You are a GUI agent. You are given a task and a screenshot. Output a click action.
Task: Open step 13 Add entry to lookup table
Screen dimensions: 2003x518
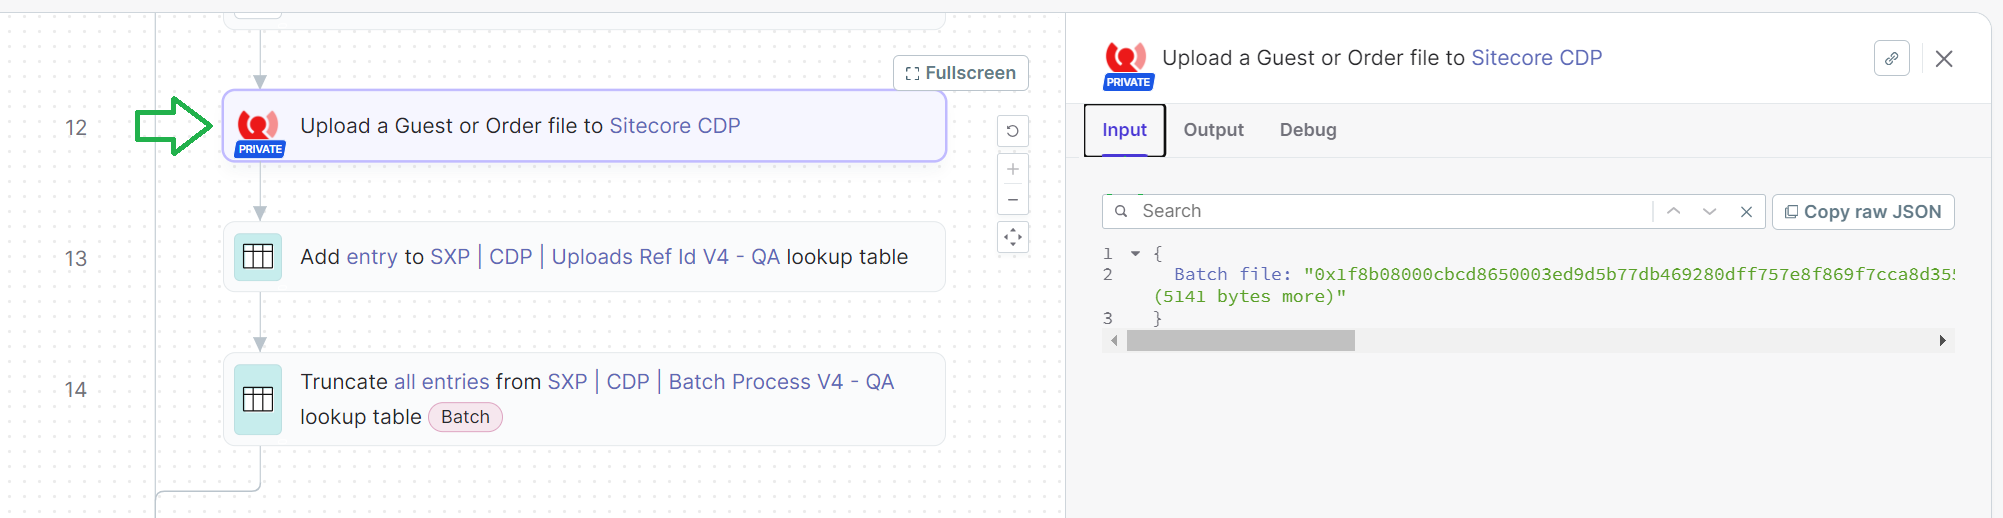click(584, 257)
